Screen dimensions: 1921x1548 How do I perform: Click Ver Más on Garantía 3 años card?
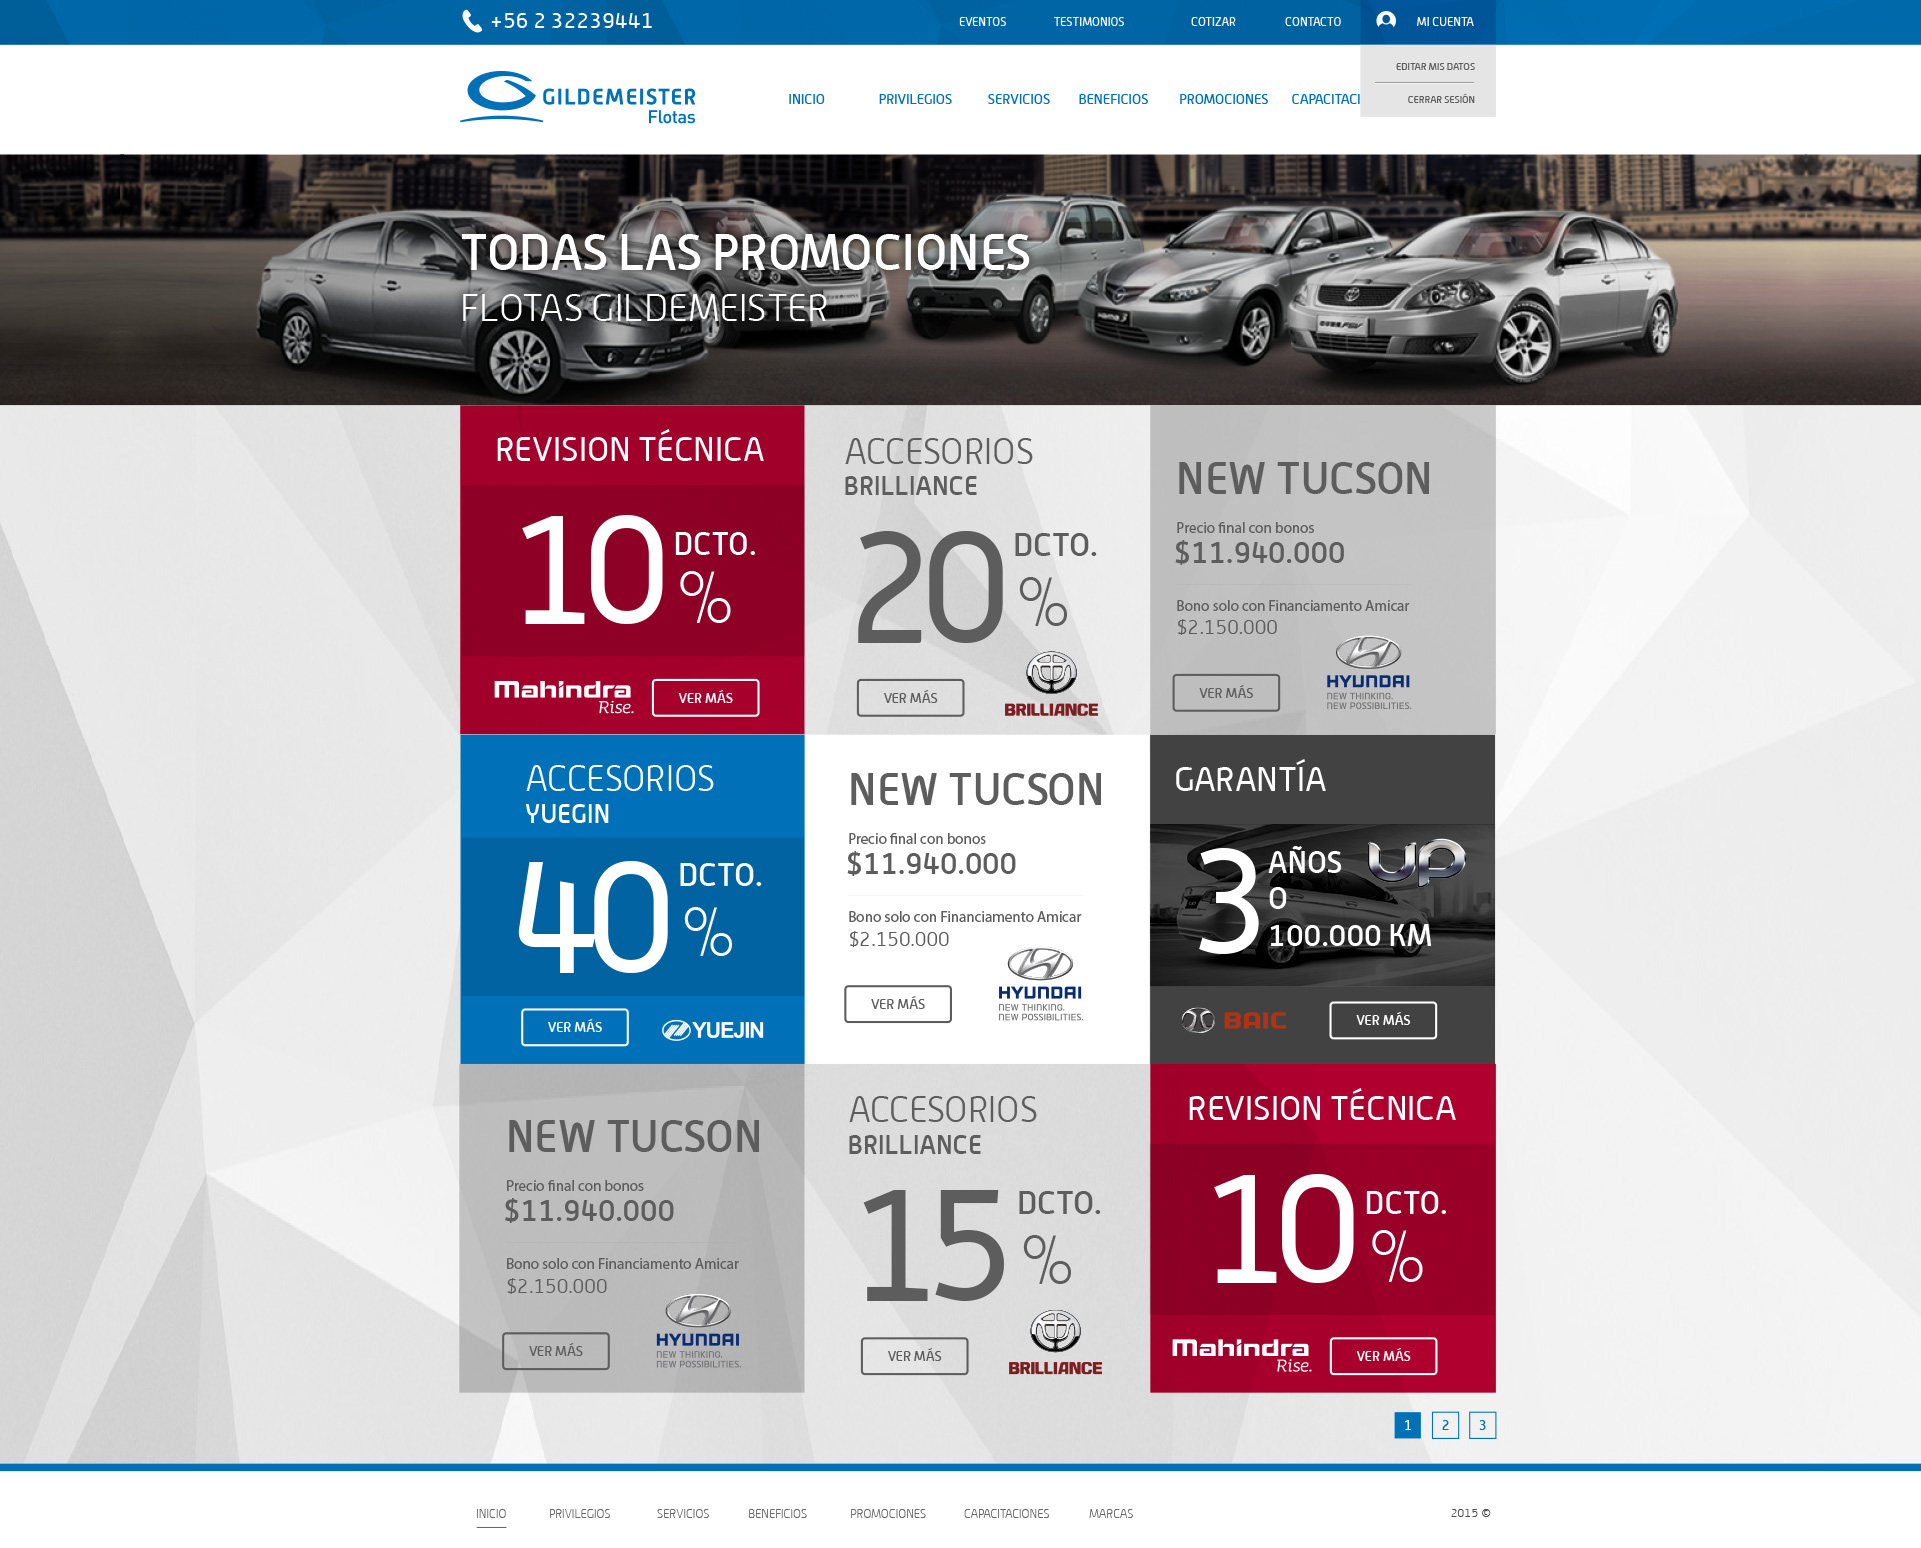tap(1383, 1020)
